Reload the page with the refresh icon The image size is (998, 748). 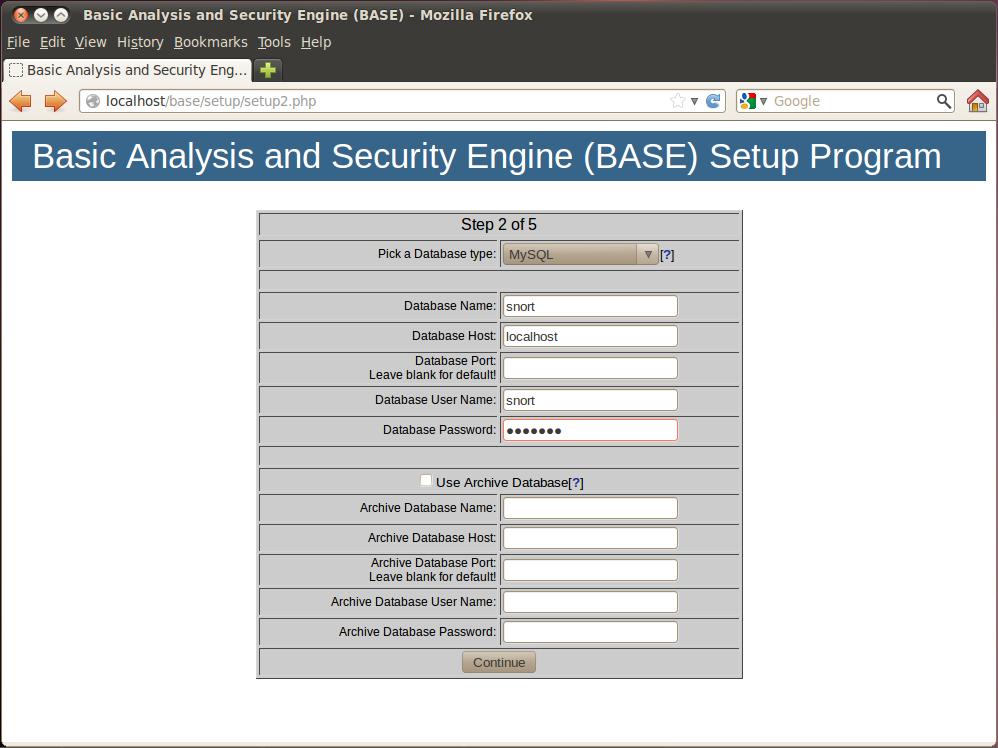coord(713,101)
